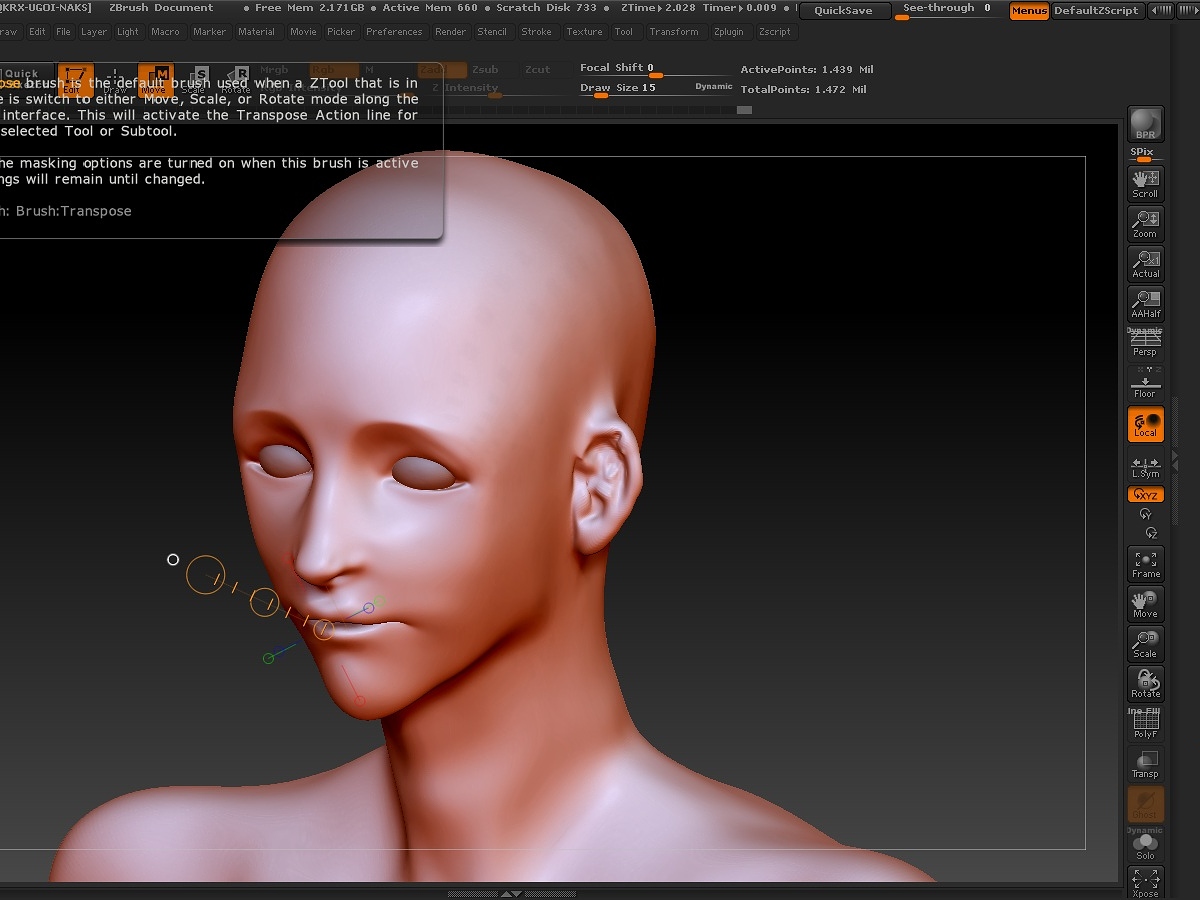Render with the BPR button

click(x=1145, y=125)
